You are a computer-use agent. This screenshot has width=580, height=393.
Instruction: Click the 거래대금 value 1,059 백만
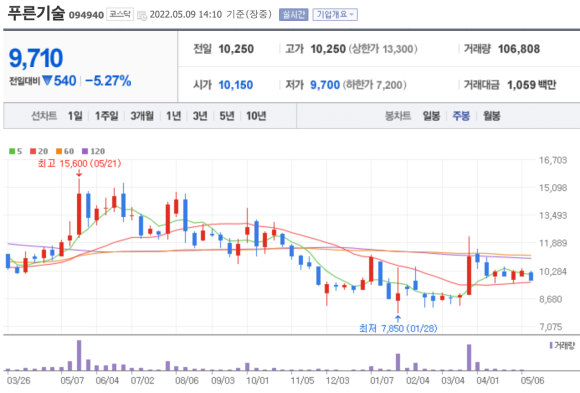coord(532,85)
